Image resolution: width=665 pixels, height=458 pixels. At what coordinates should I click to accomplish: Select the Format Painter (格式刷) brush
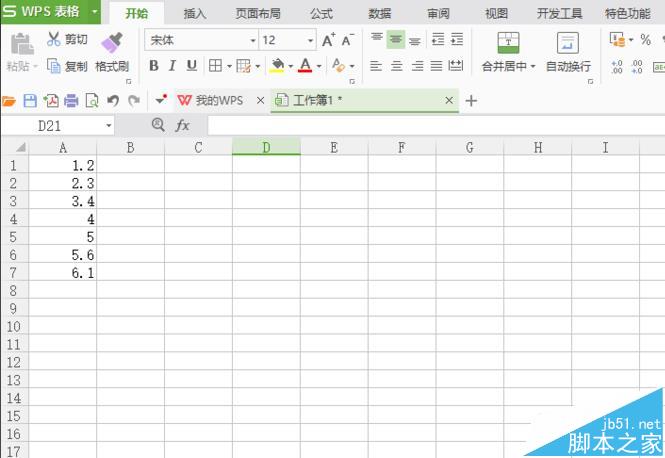coord(112,53)
